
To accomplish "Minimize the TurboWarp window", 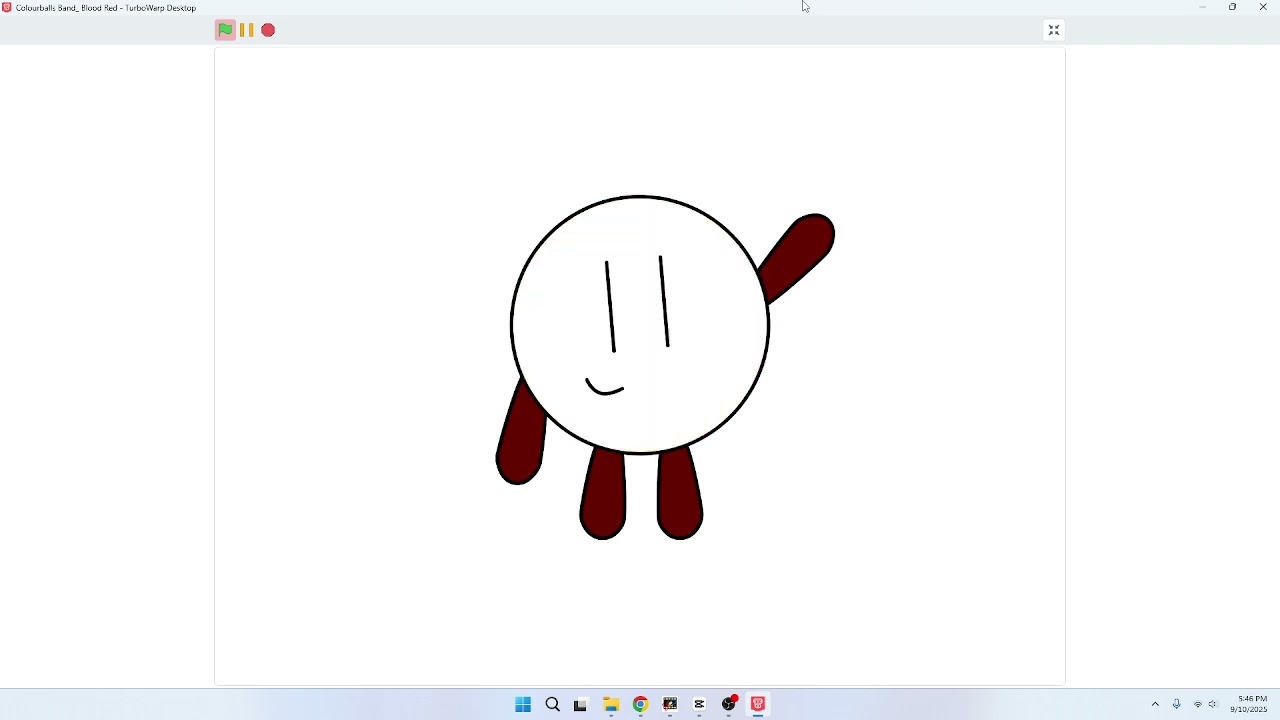I will click(1203, 7).
